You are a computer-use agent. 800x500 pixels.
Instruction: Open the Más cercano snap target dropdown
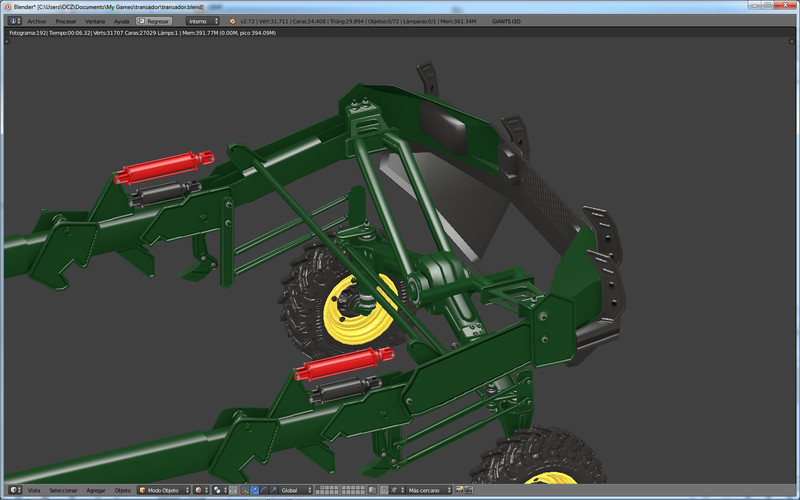[428, 490]
